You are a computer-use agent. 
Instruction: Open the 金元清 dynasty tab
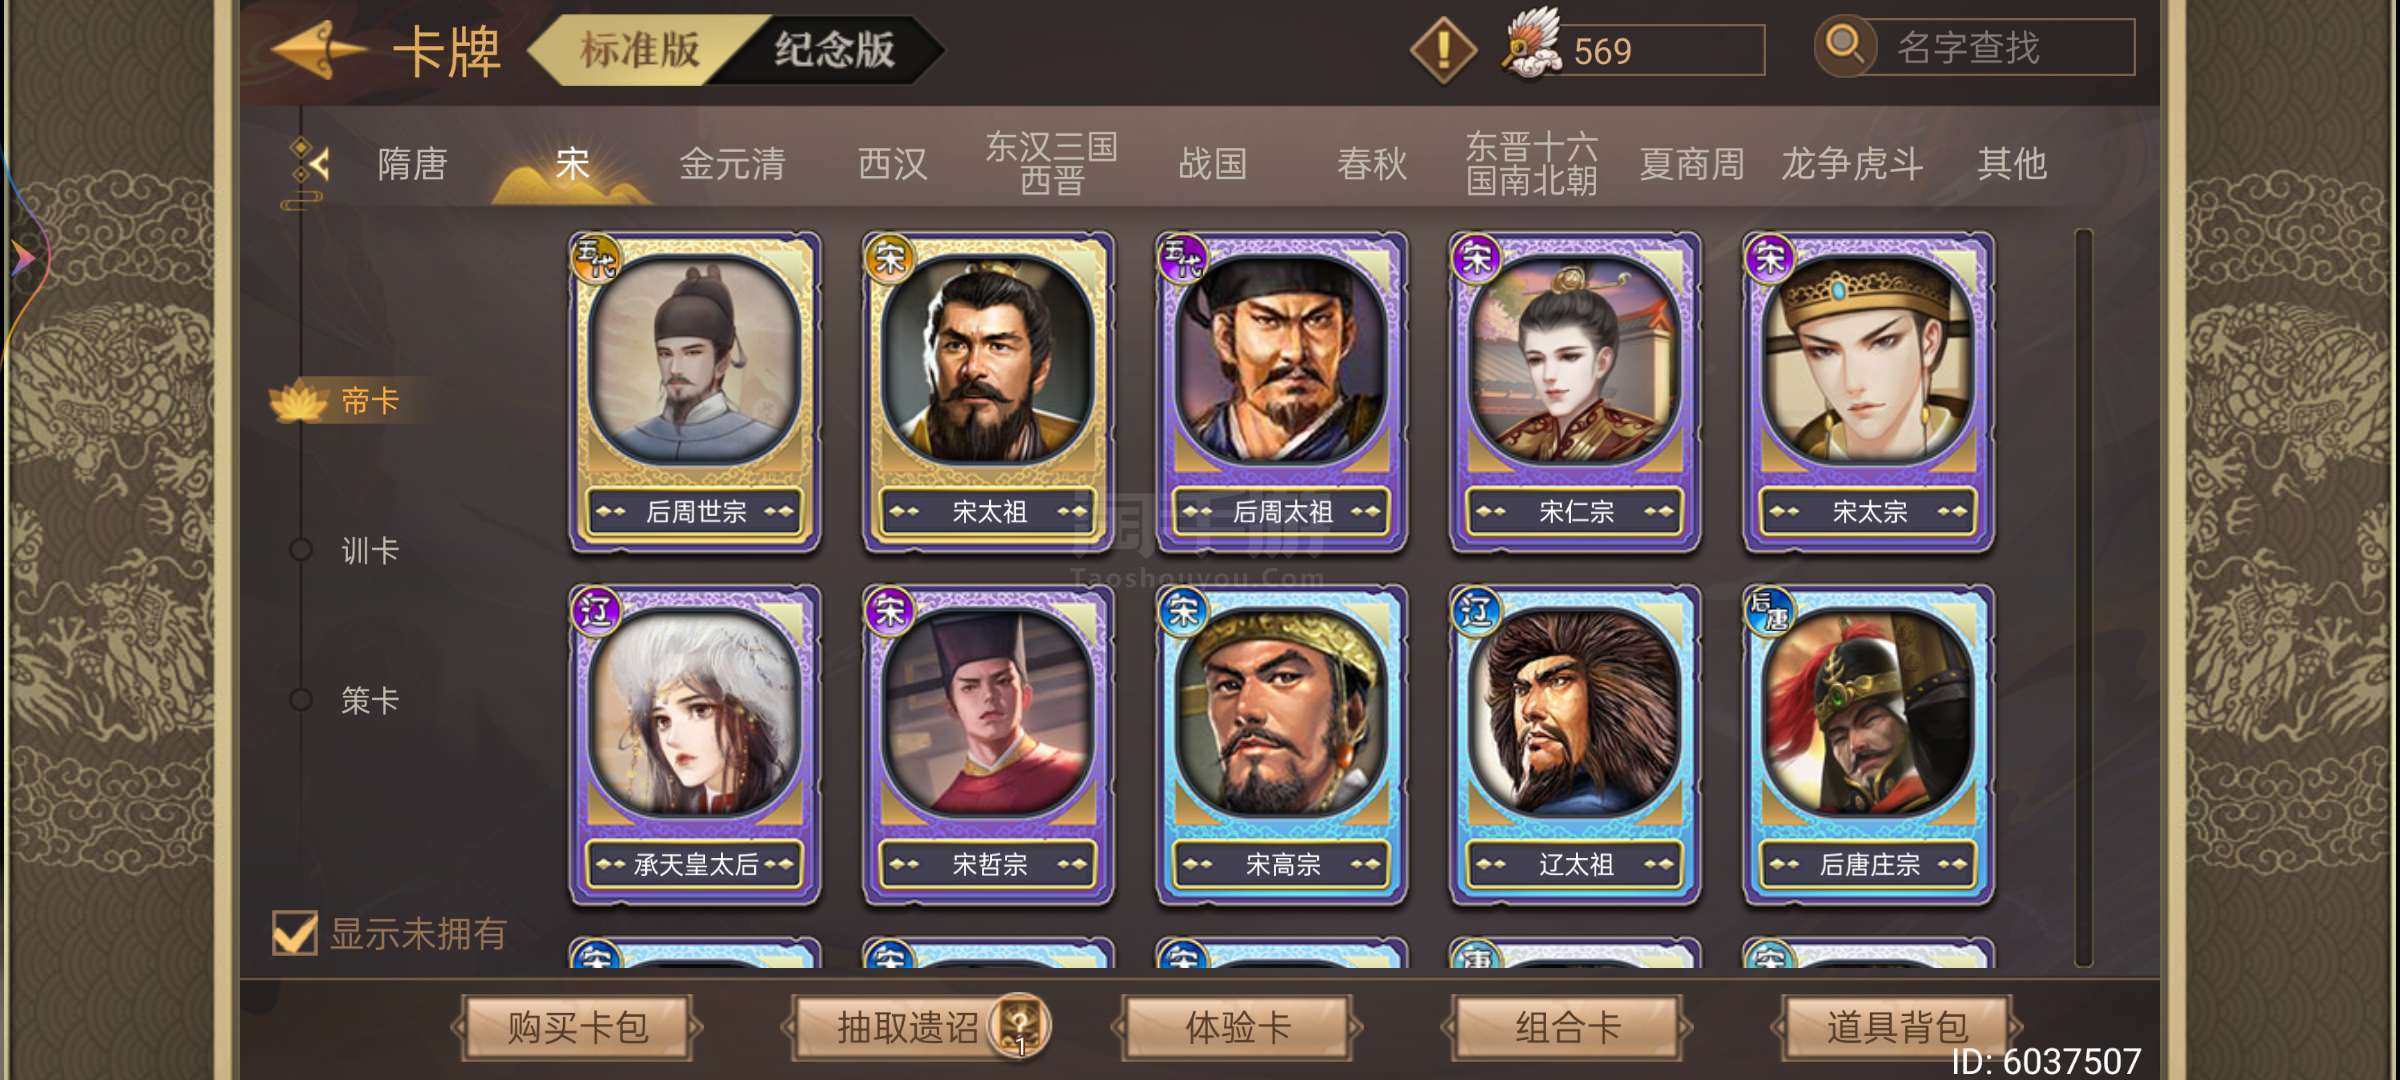tap(732, 164)
